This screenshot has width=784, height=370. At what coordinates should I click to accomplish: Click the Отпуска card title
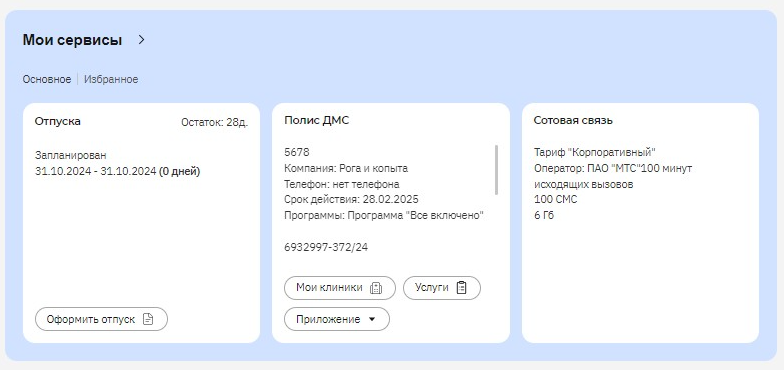click(58, 121)
